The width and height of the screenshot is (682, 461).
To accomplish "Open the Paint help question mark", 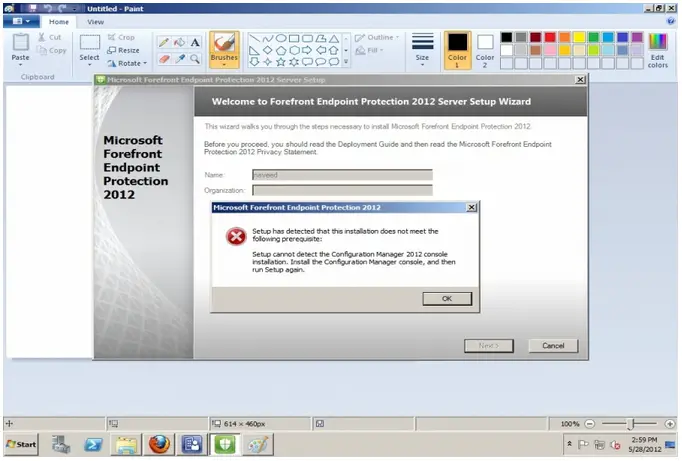I will [671, 21].
